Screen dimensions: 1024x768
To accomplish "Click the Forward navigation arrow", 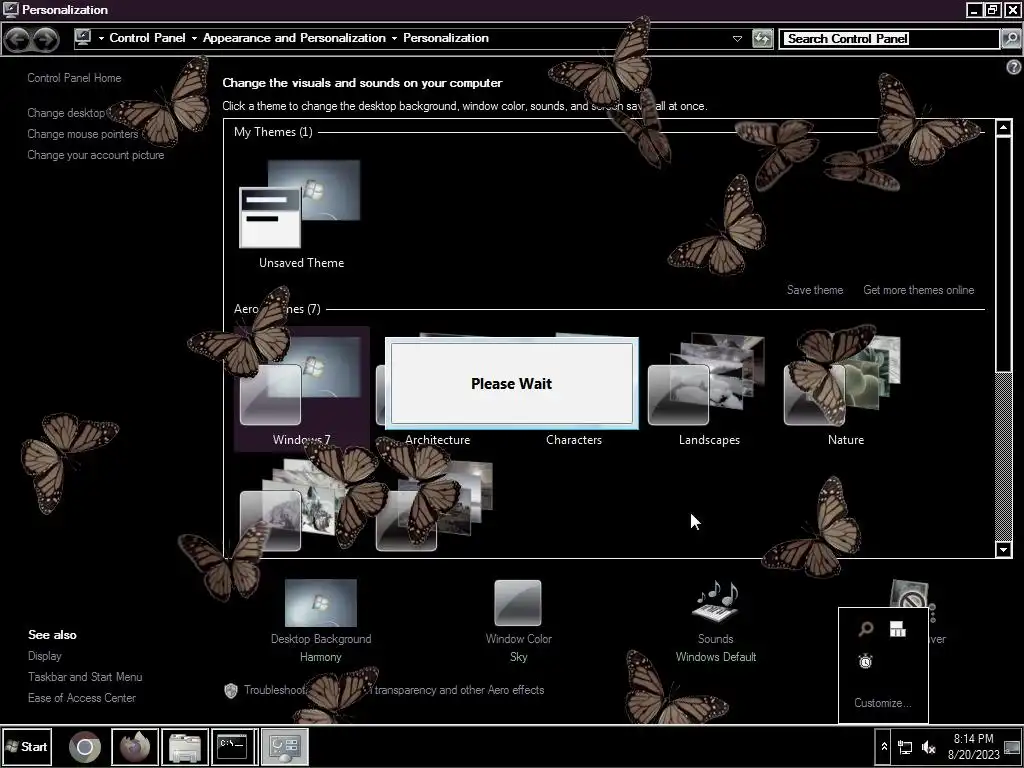I will (x=45, y=39).
